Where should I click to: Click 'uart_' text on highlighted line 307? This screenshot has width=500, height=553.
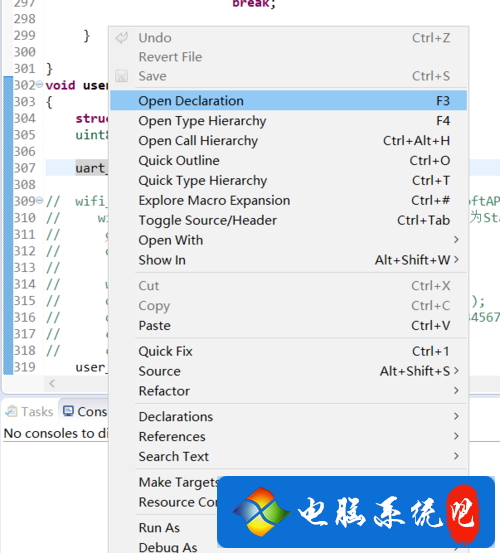click(91, 168)
